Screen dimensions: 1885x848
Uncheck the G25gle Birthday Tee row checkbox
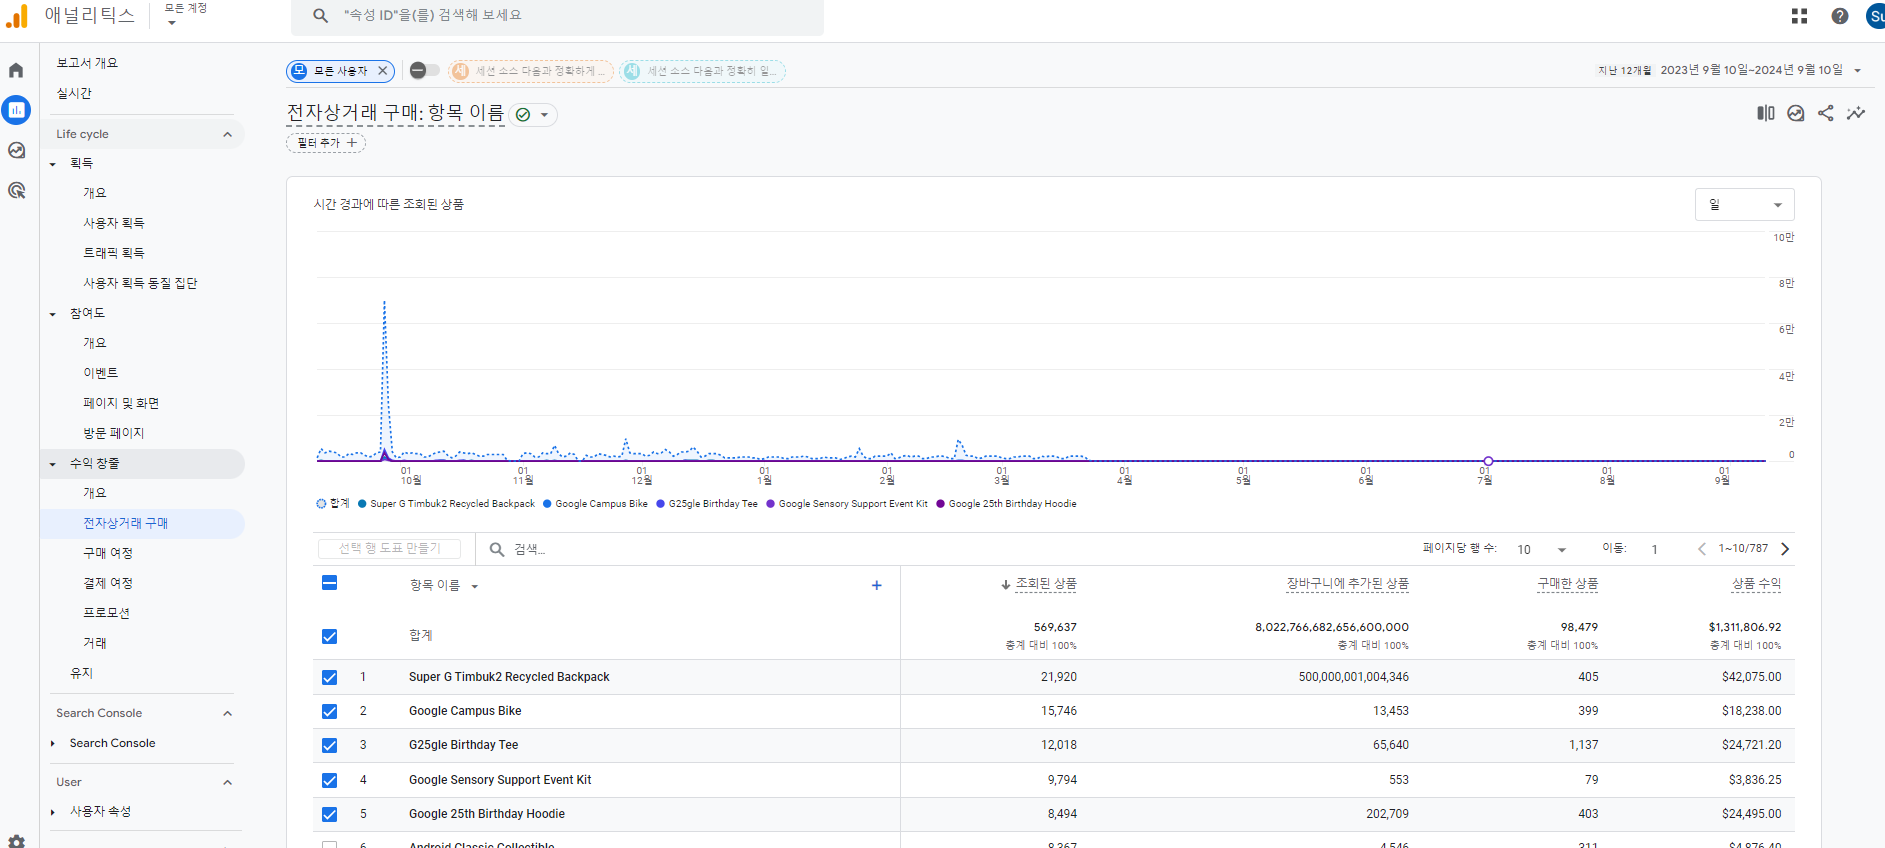(329, 745)
